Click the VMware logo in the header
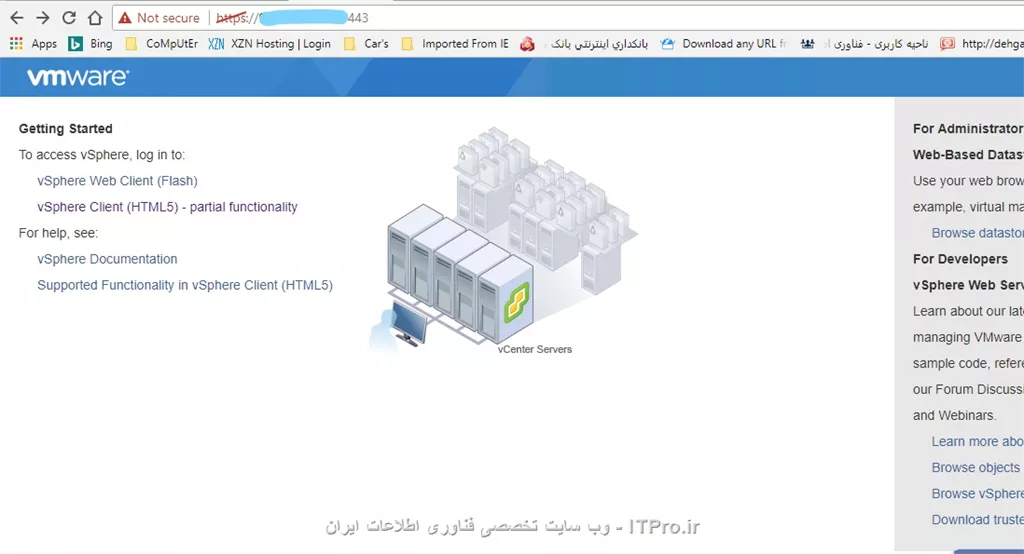Screen dimensions: 1024x554 [78, 77]
